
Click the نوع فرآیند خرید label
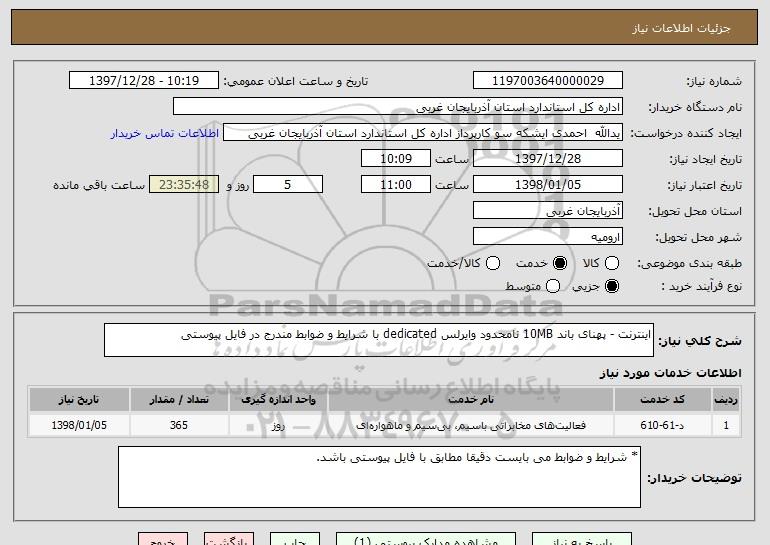click(x=702, y=286)
